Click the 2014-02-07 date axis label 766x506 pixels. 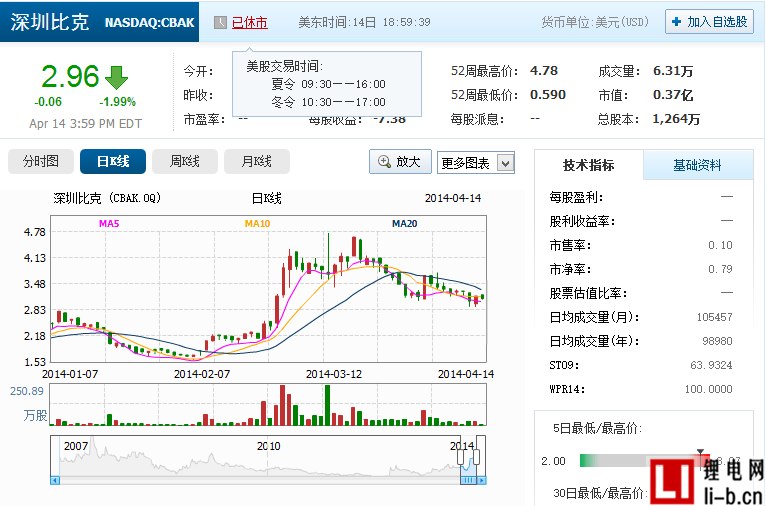(x=202, y=374)
